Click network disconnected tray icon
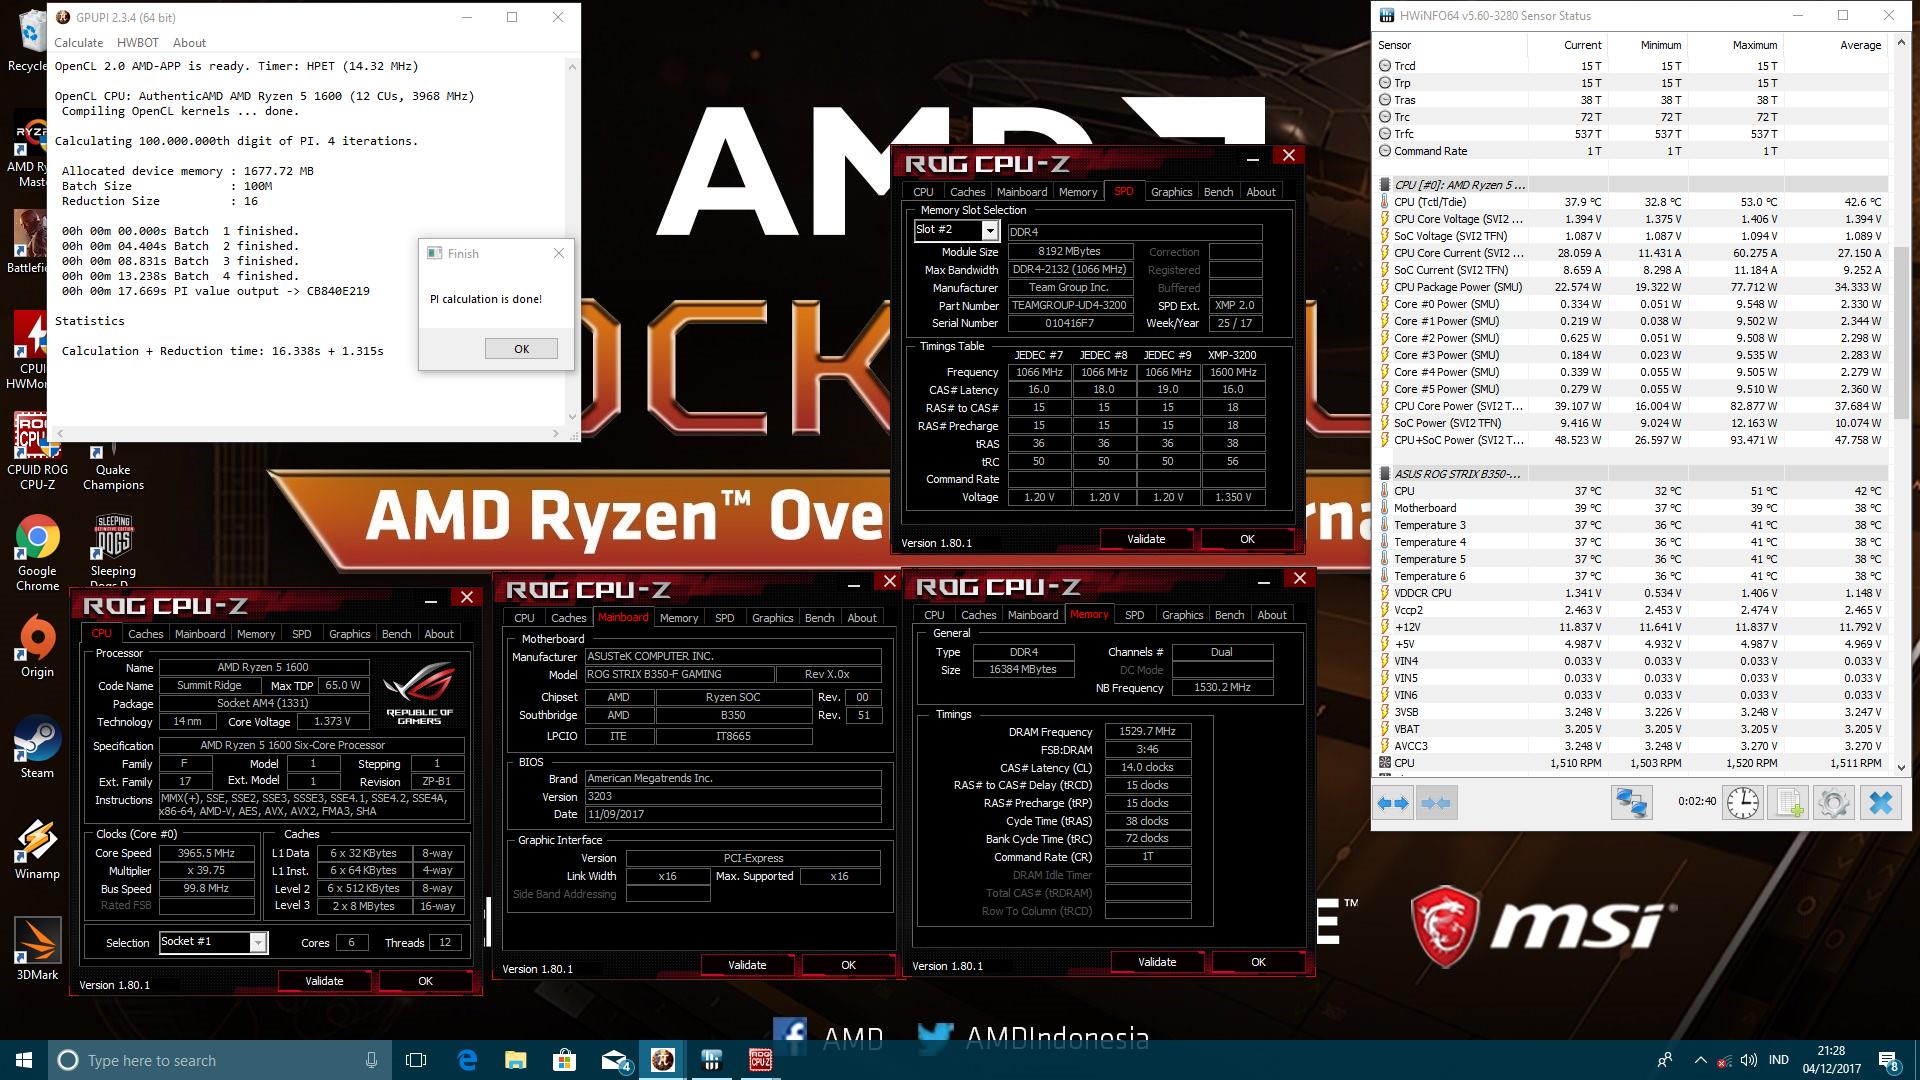This screenshot has width=1920, height=1080. pos(1724,1060)
